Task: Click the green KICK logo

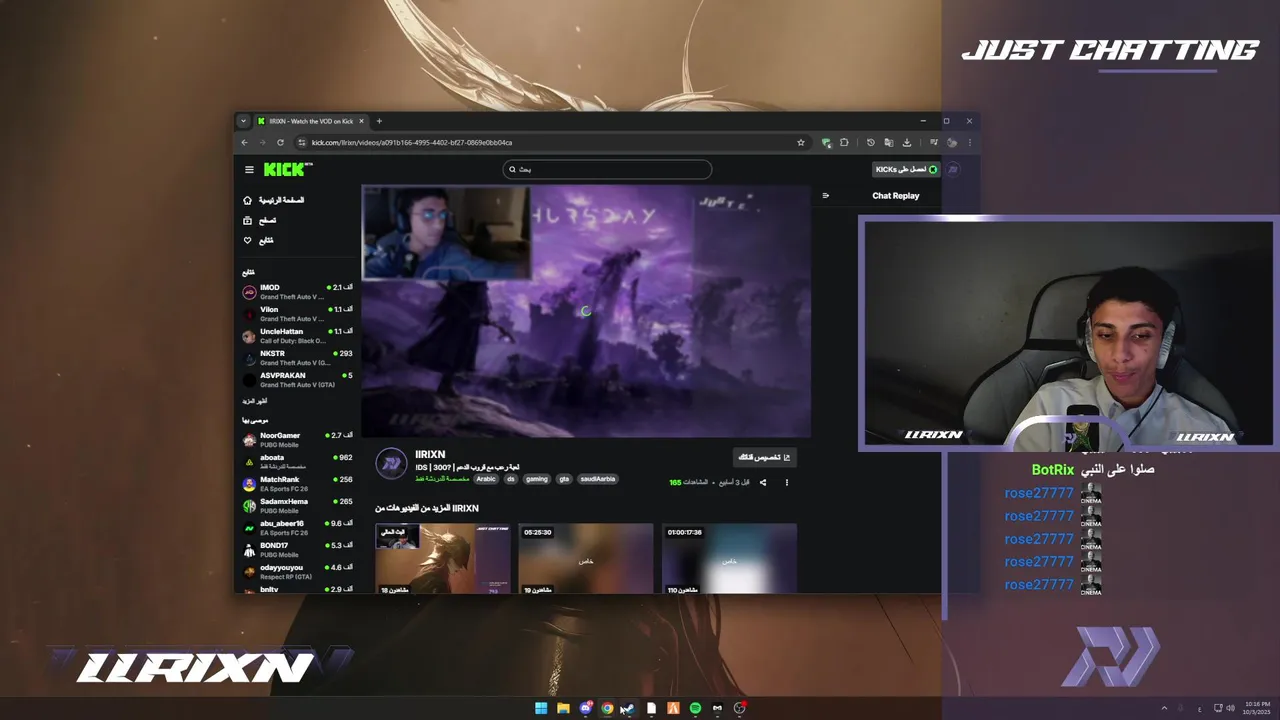Action: (x=286, y=170)
